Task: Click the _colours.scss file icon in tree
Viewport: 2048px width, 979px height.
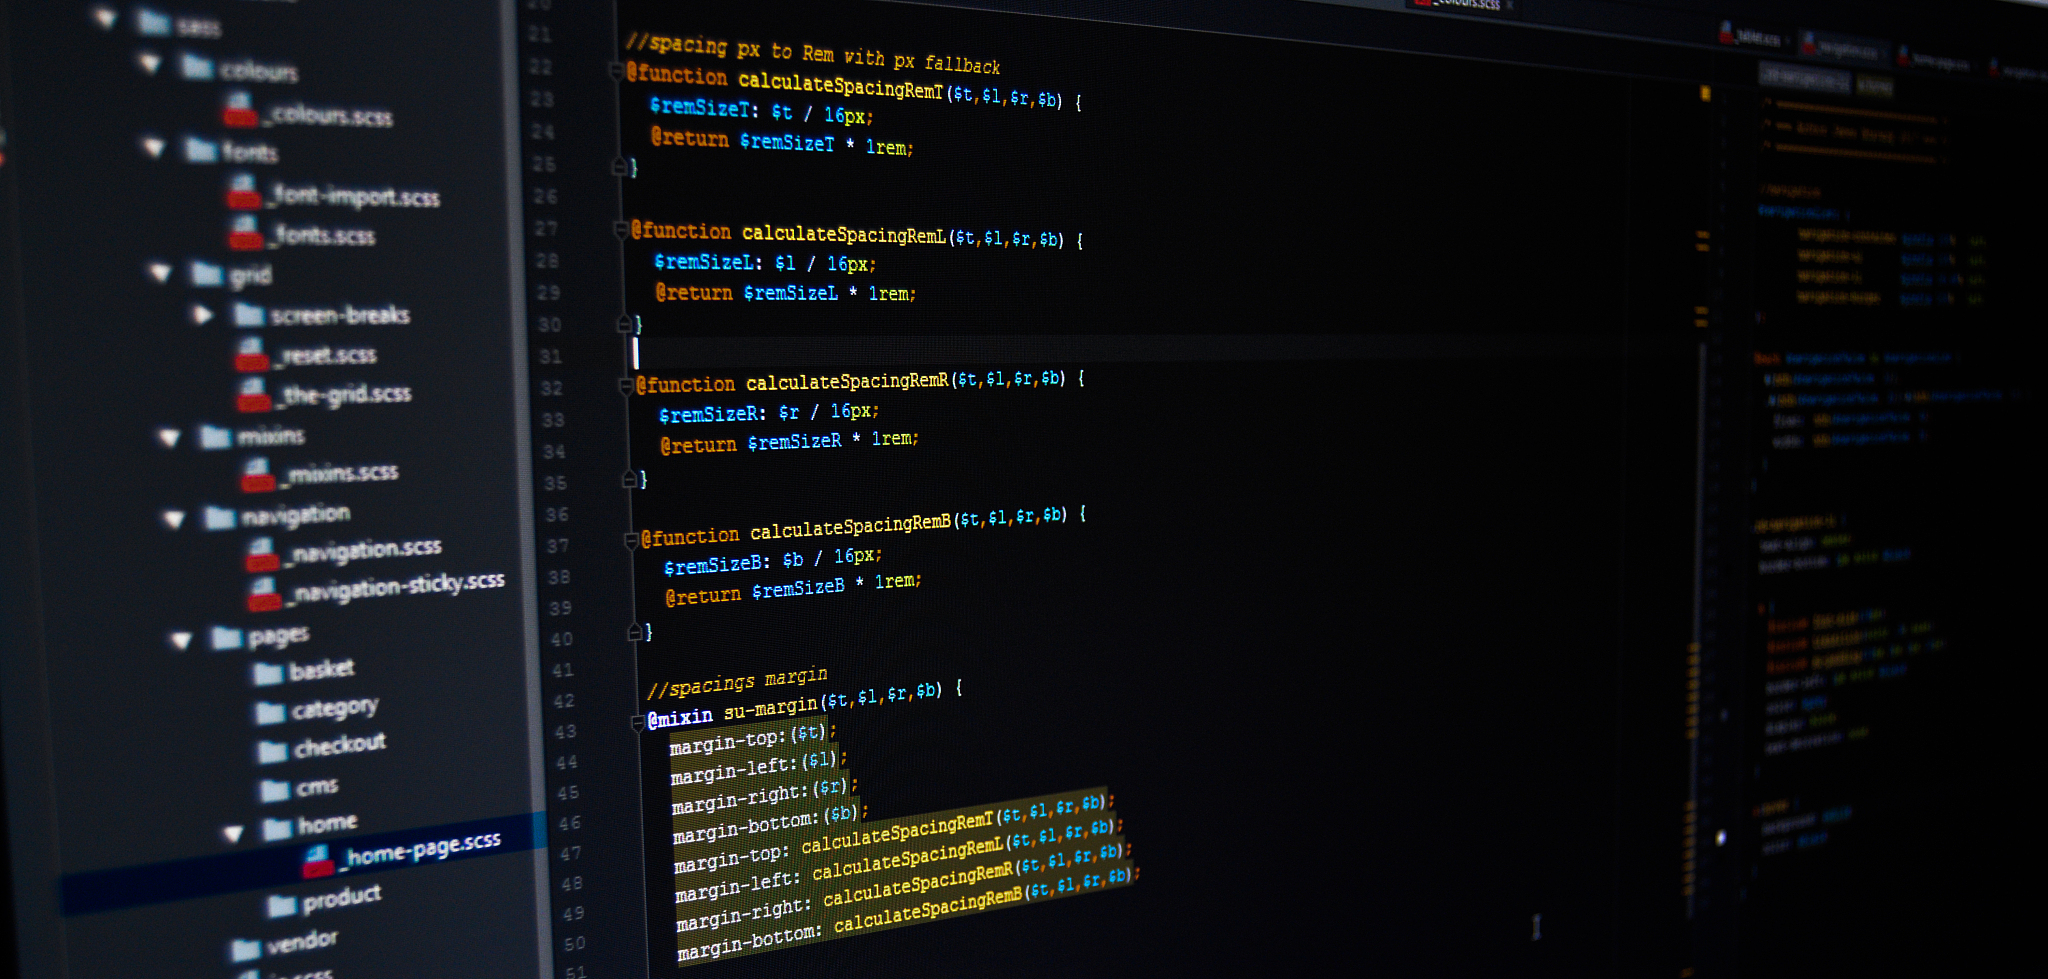Action: click(x=240, y=110)
